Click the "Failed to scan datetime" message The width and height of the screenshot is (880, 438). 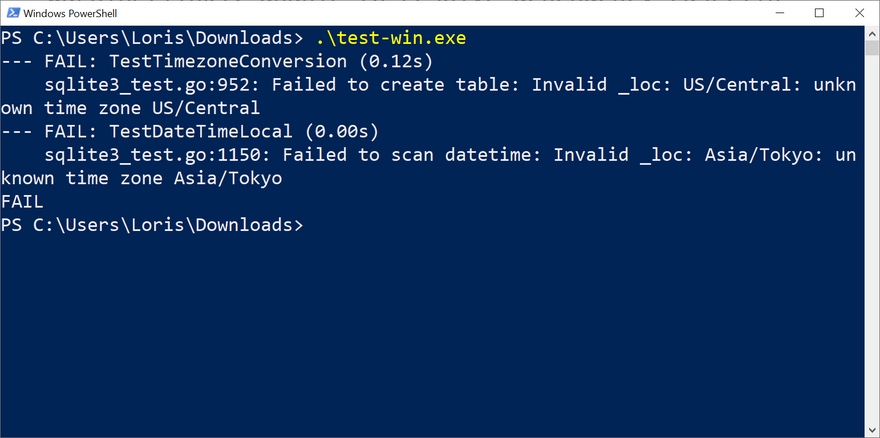tap(412, 155)
